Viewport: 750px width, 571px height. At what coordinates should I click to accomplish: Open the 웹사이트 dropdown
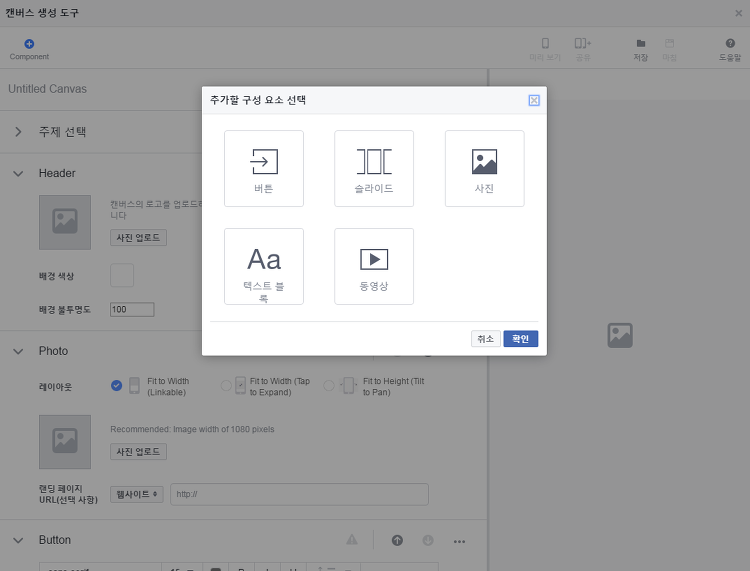pyautogui.click(x=137, y=494)
